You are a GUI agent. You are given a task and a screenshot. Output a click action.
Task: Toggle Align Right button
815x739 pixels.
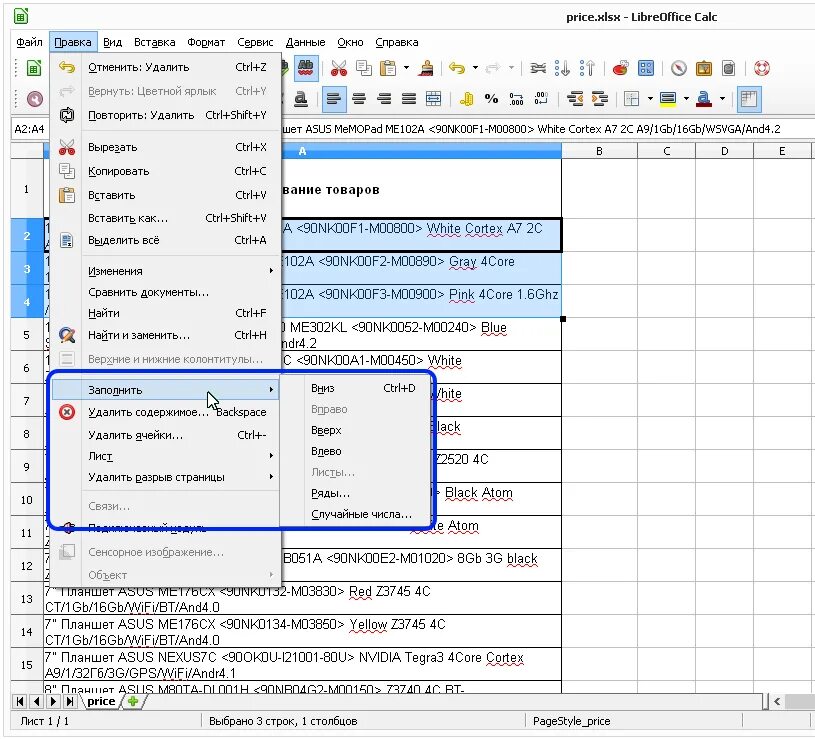(384, 99)
